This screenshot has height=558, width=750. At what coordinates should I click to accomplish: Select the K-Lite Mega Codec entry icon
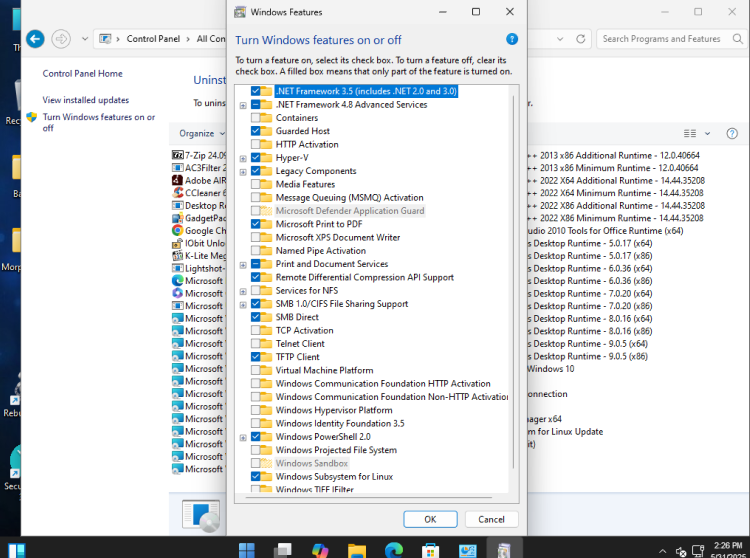(x=177, y=255)
